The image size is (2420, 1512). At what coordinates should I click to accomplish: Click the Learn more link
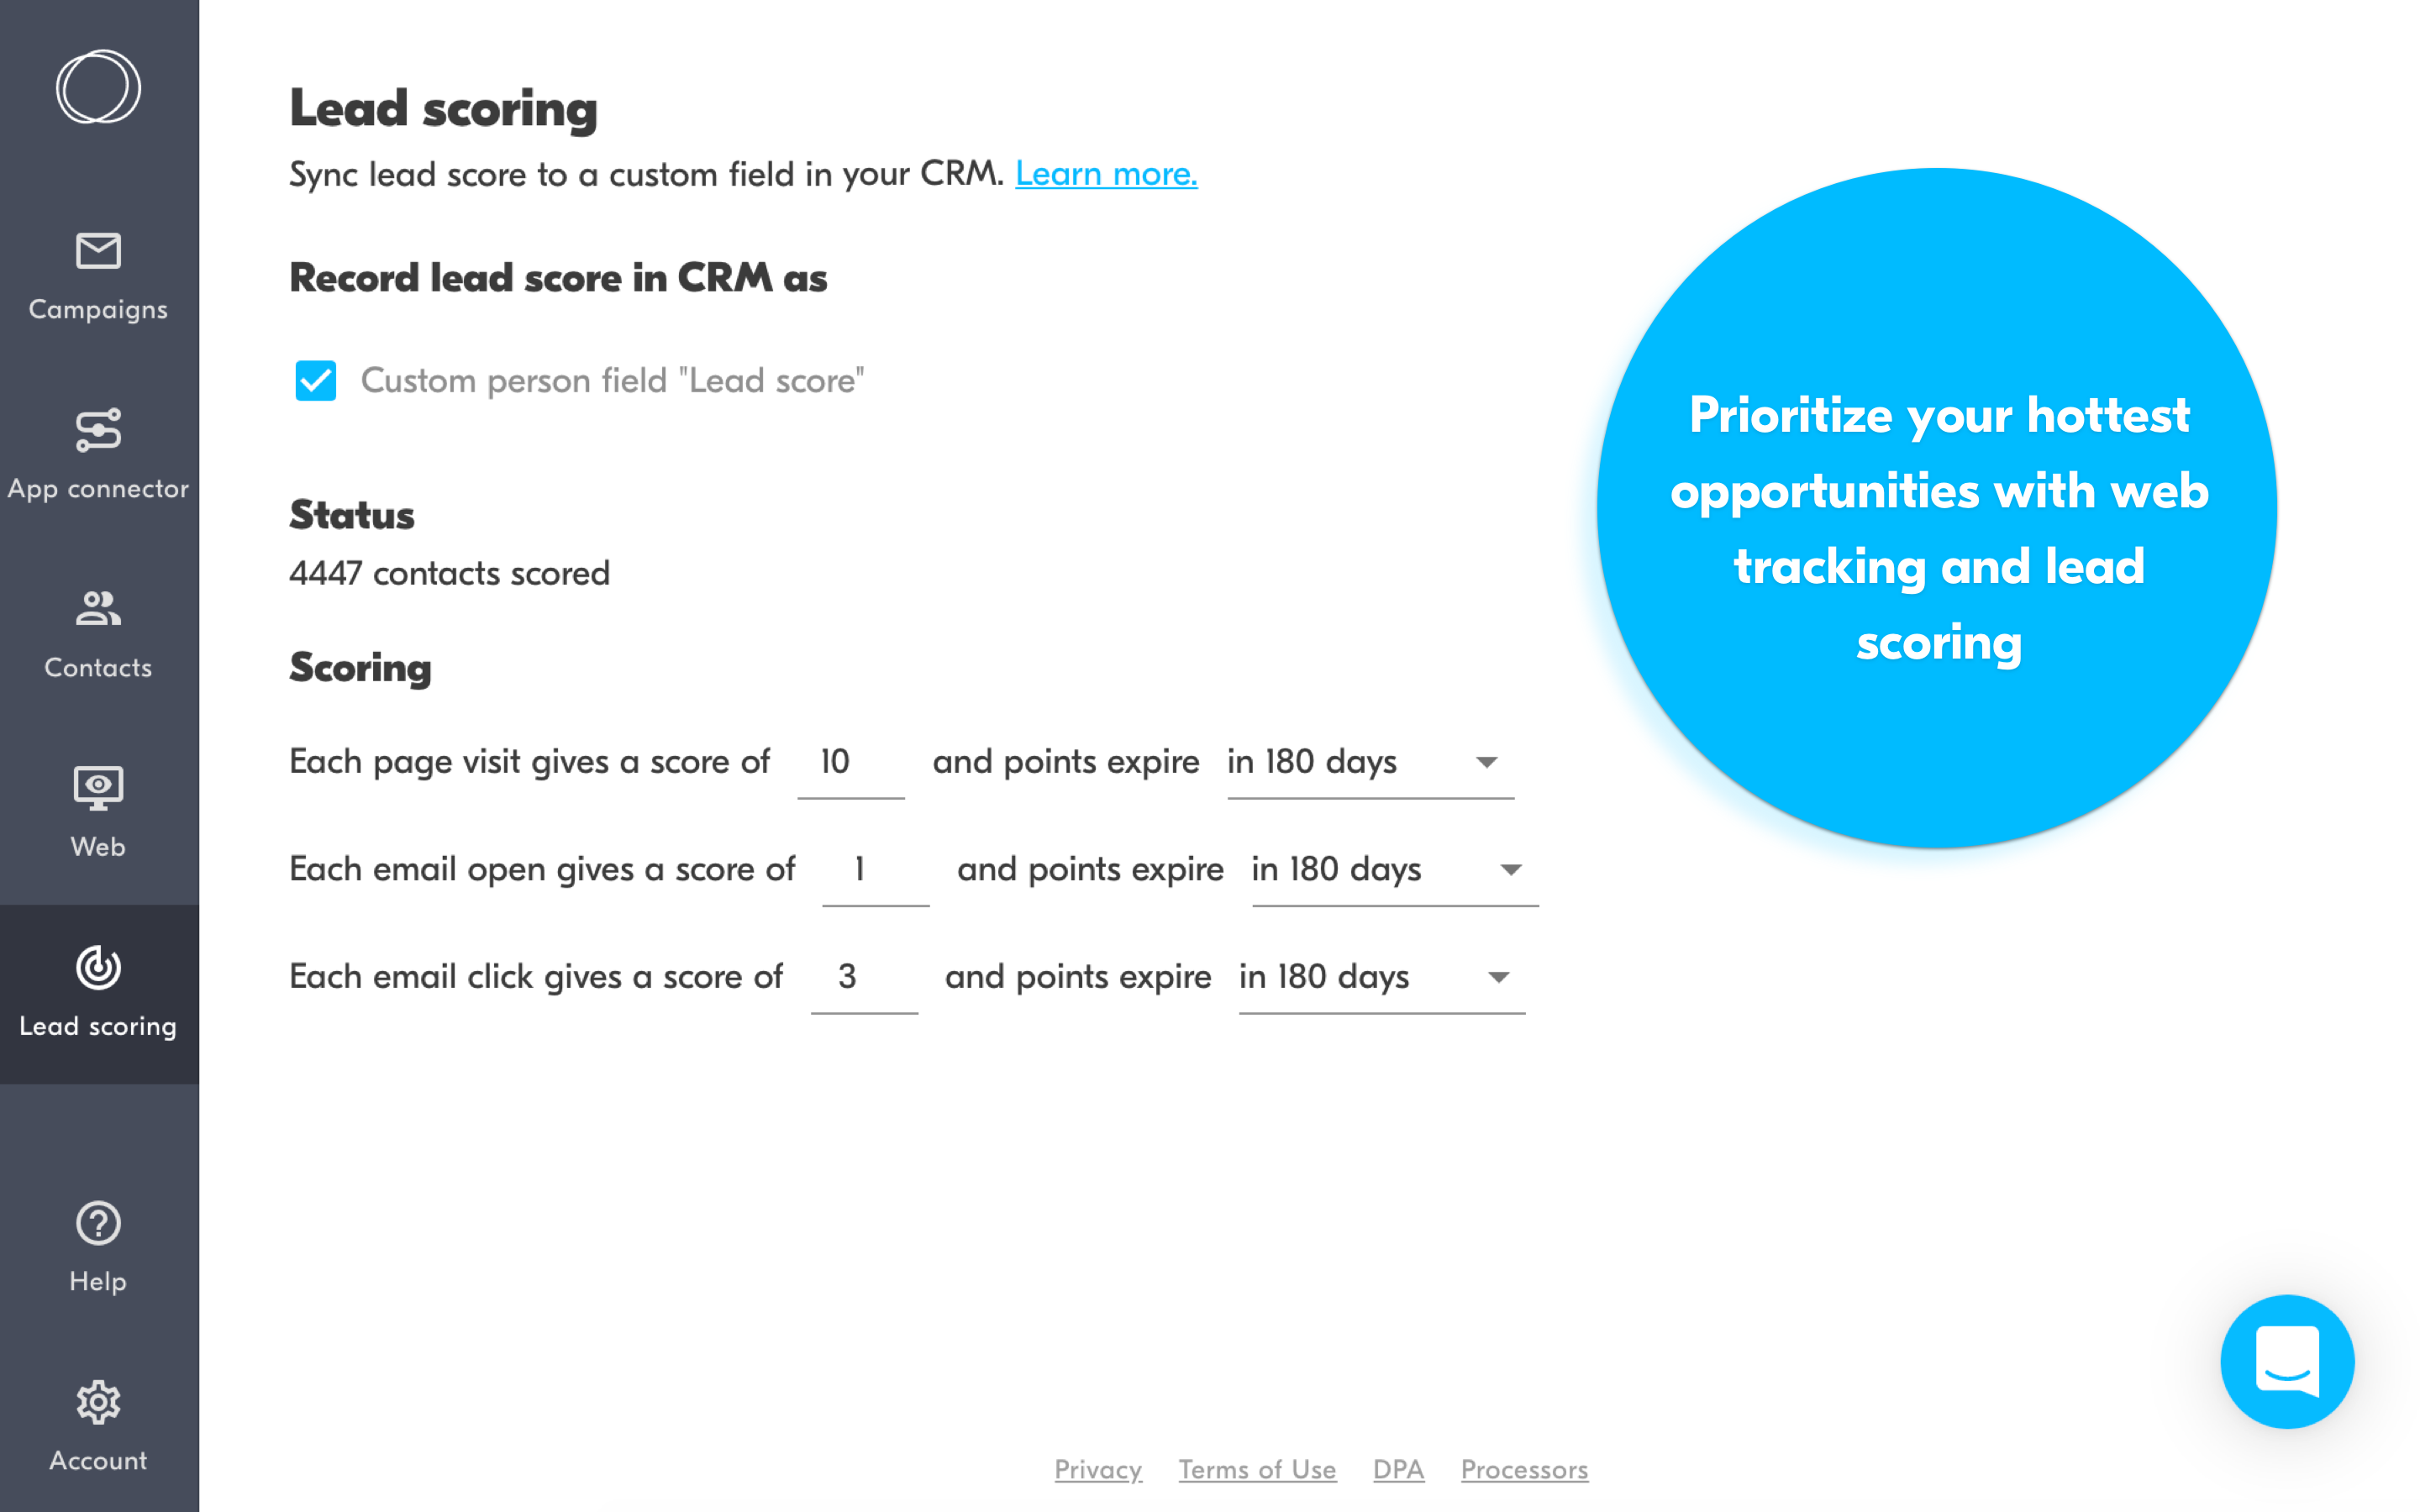(x=1106, y=174)
